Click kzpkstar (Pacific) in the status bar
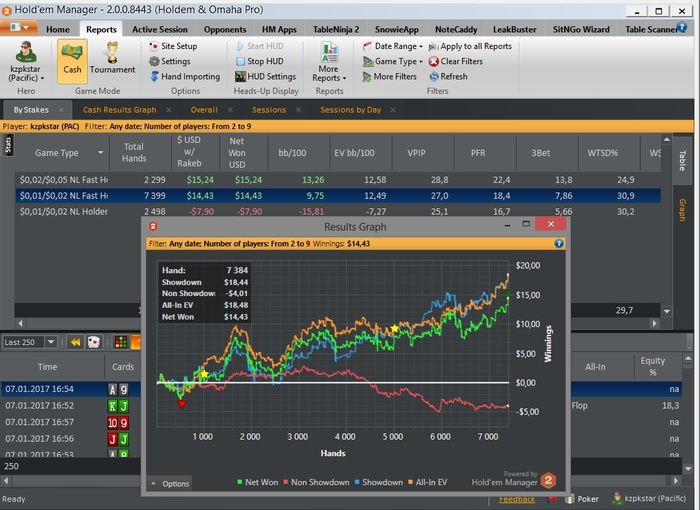Screen dimensions: 700x510 click(649, 498)
